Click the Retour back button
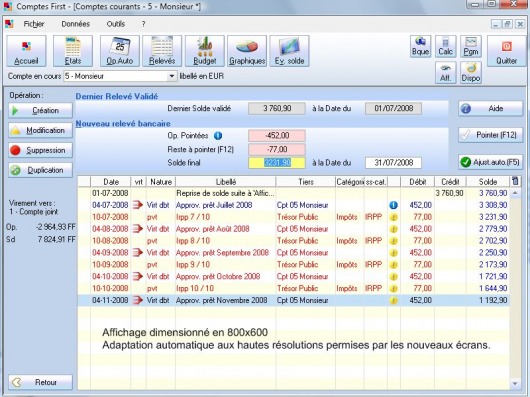This screenshot has height=397, width=530. point(40,382)
